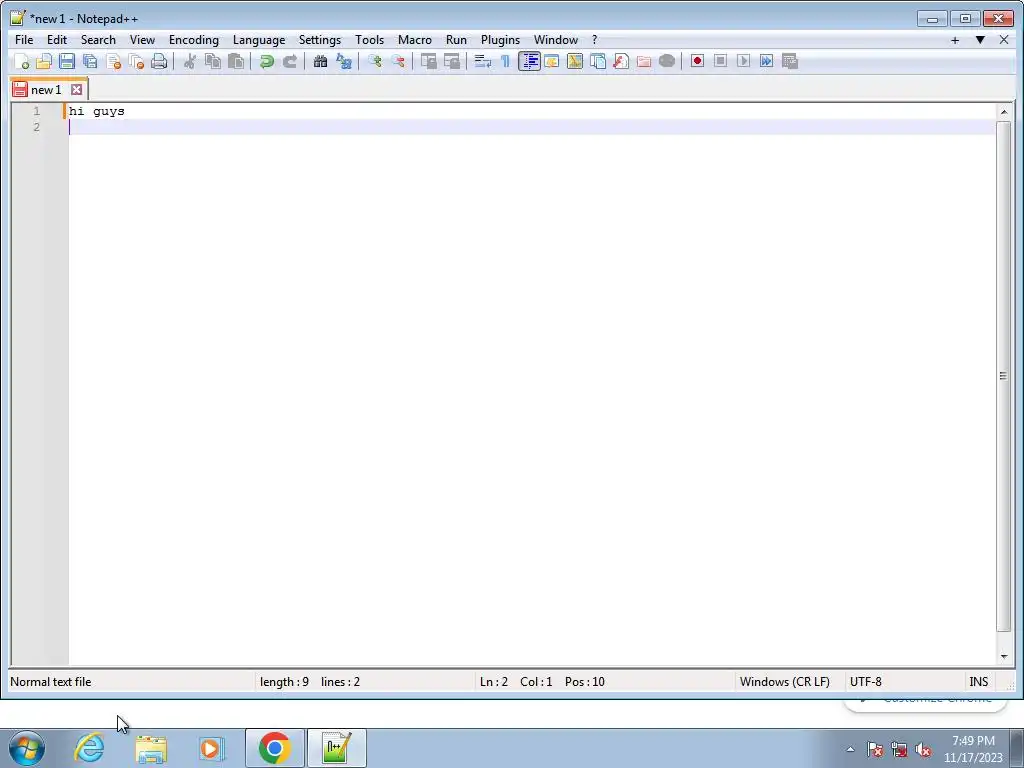Image resolution: width=1024 pixels, height=768 pixels.
Task: Click the Close document toolbar icon
Action: click(113, 61)
